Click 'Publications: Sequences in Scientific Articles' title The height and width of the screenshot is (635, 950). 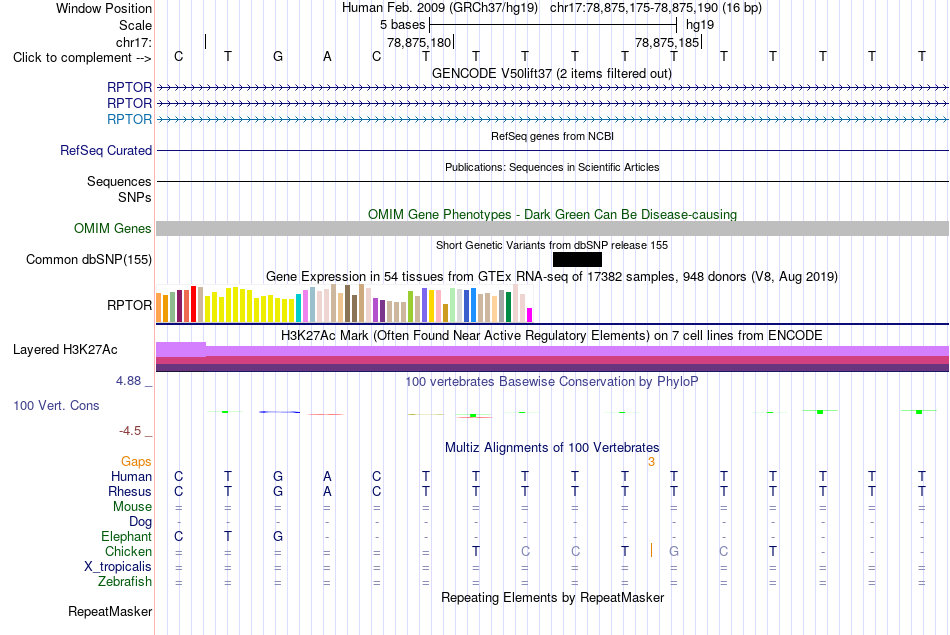pos(552,167)
